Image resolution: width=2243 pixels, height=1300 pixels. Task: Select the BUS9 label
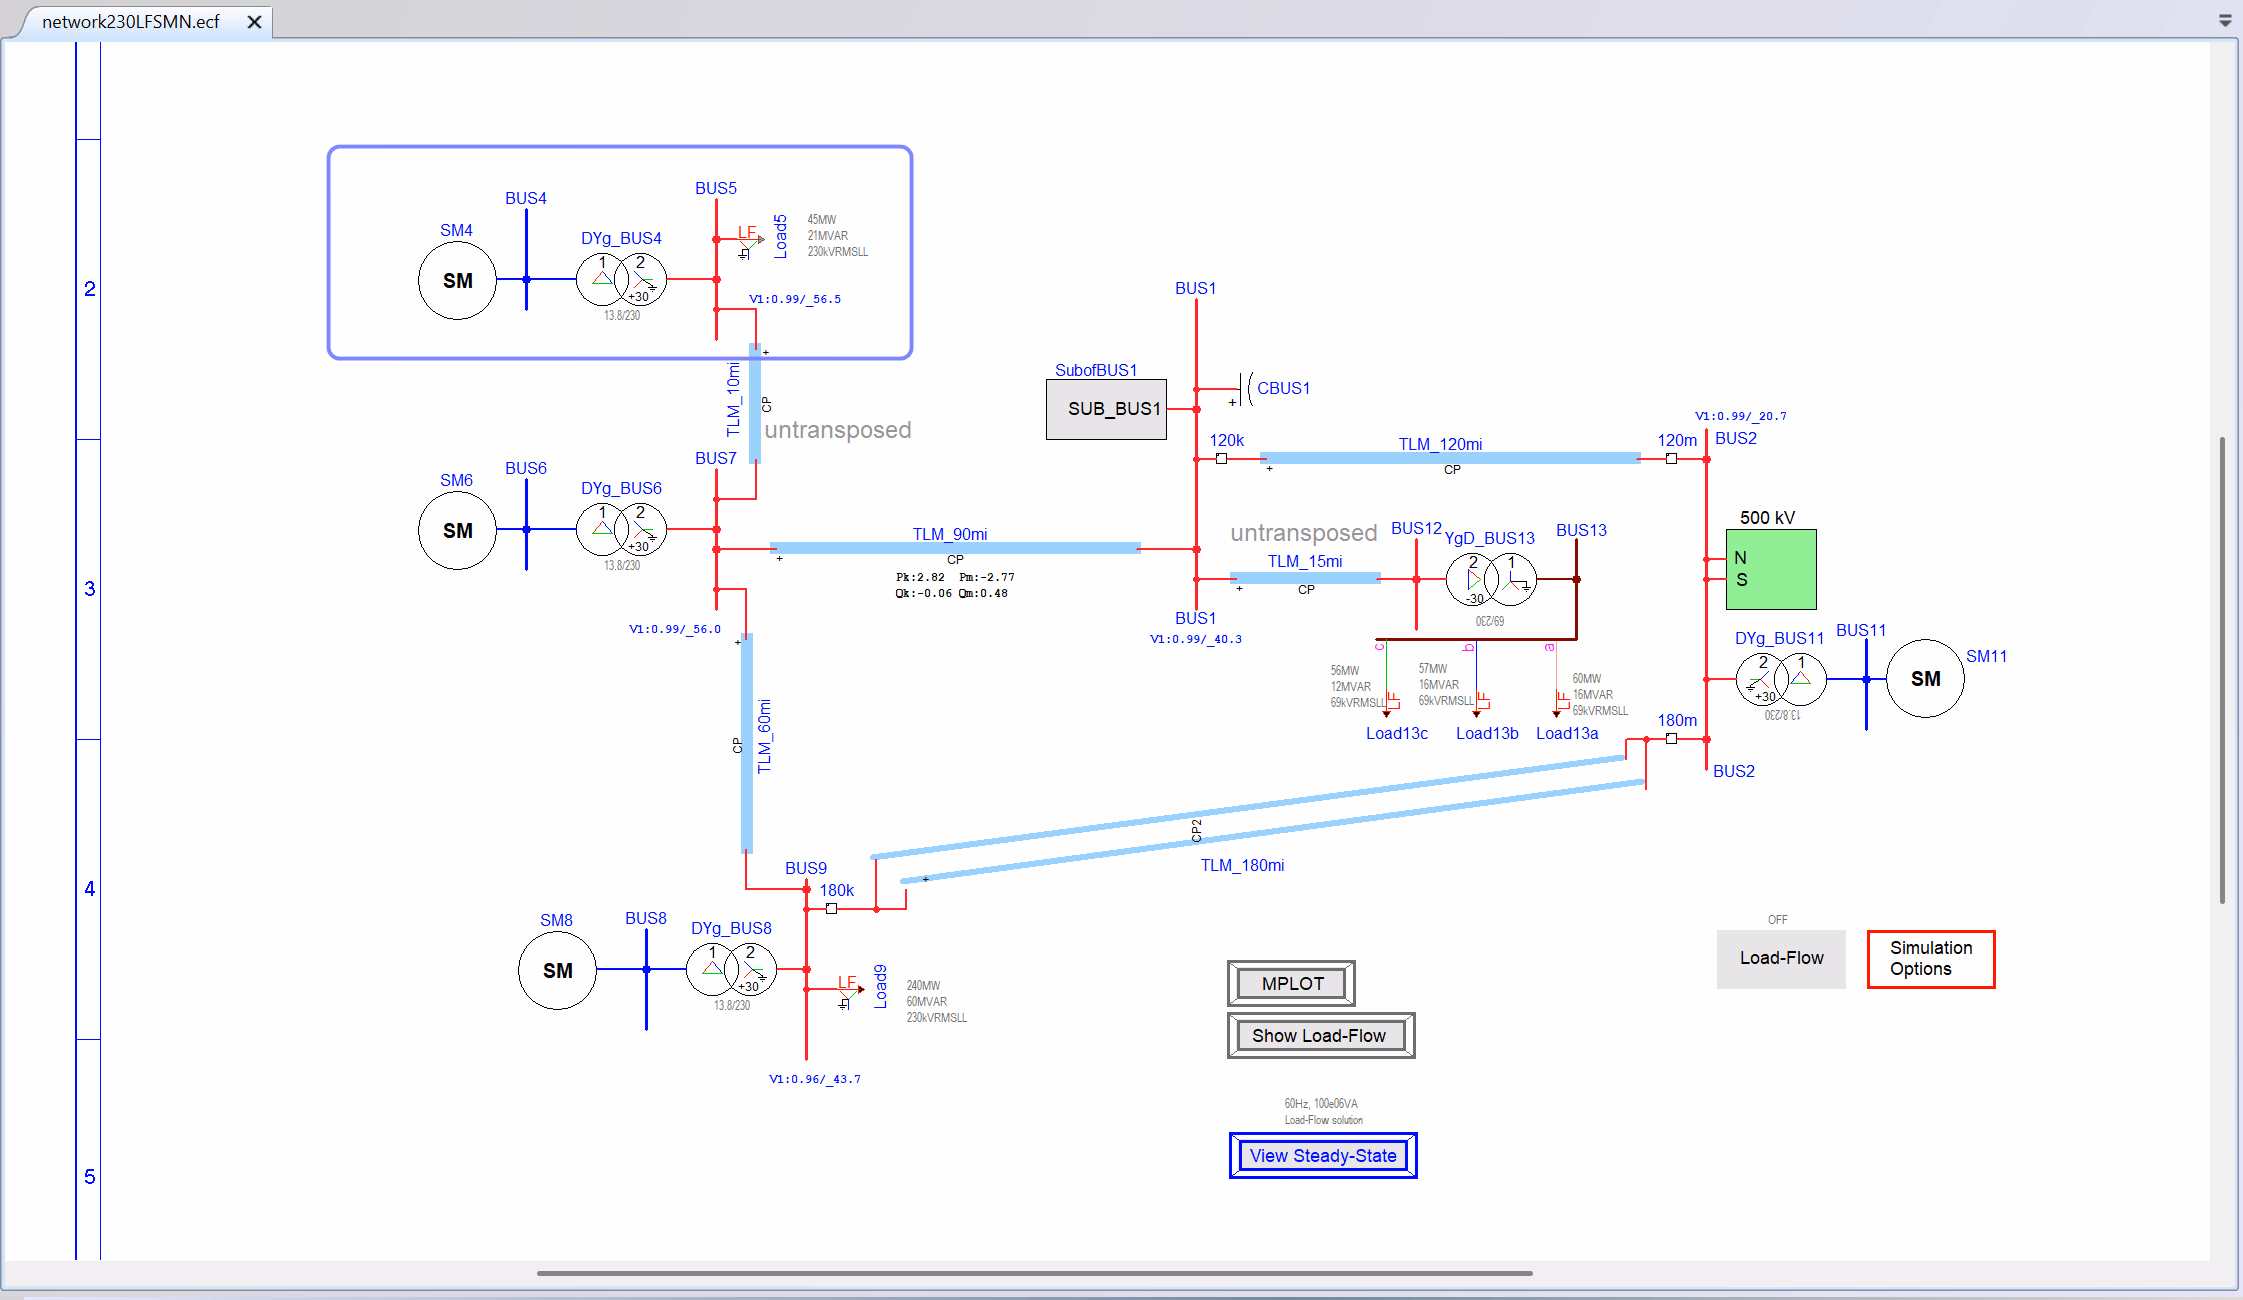click(805, 868)
